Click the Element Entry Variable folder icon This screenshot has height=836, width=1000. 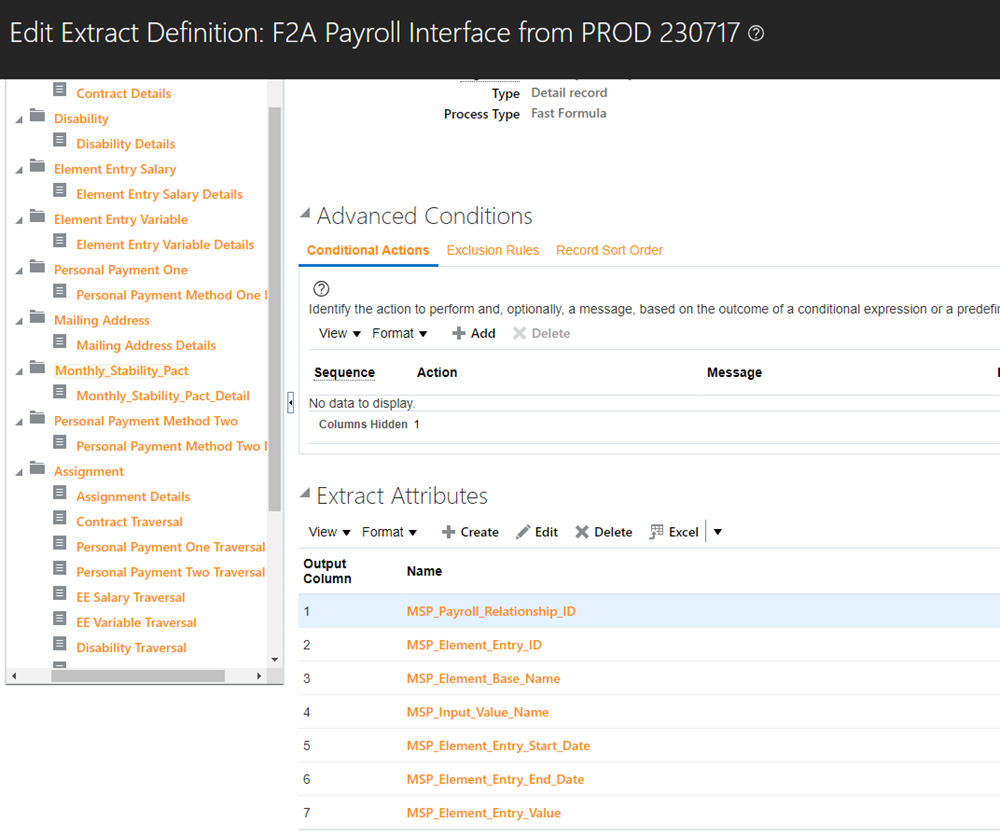click(38, 216)
